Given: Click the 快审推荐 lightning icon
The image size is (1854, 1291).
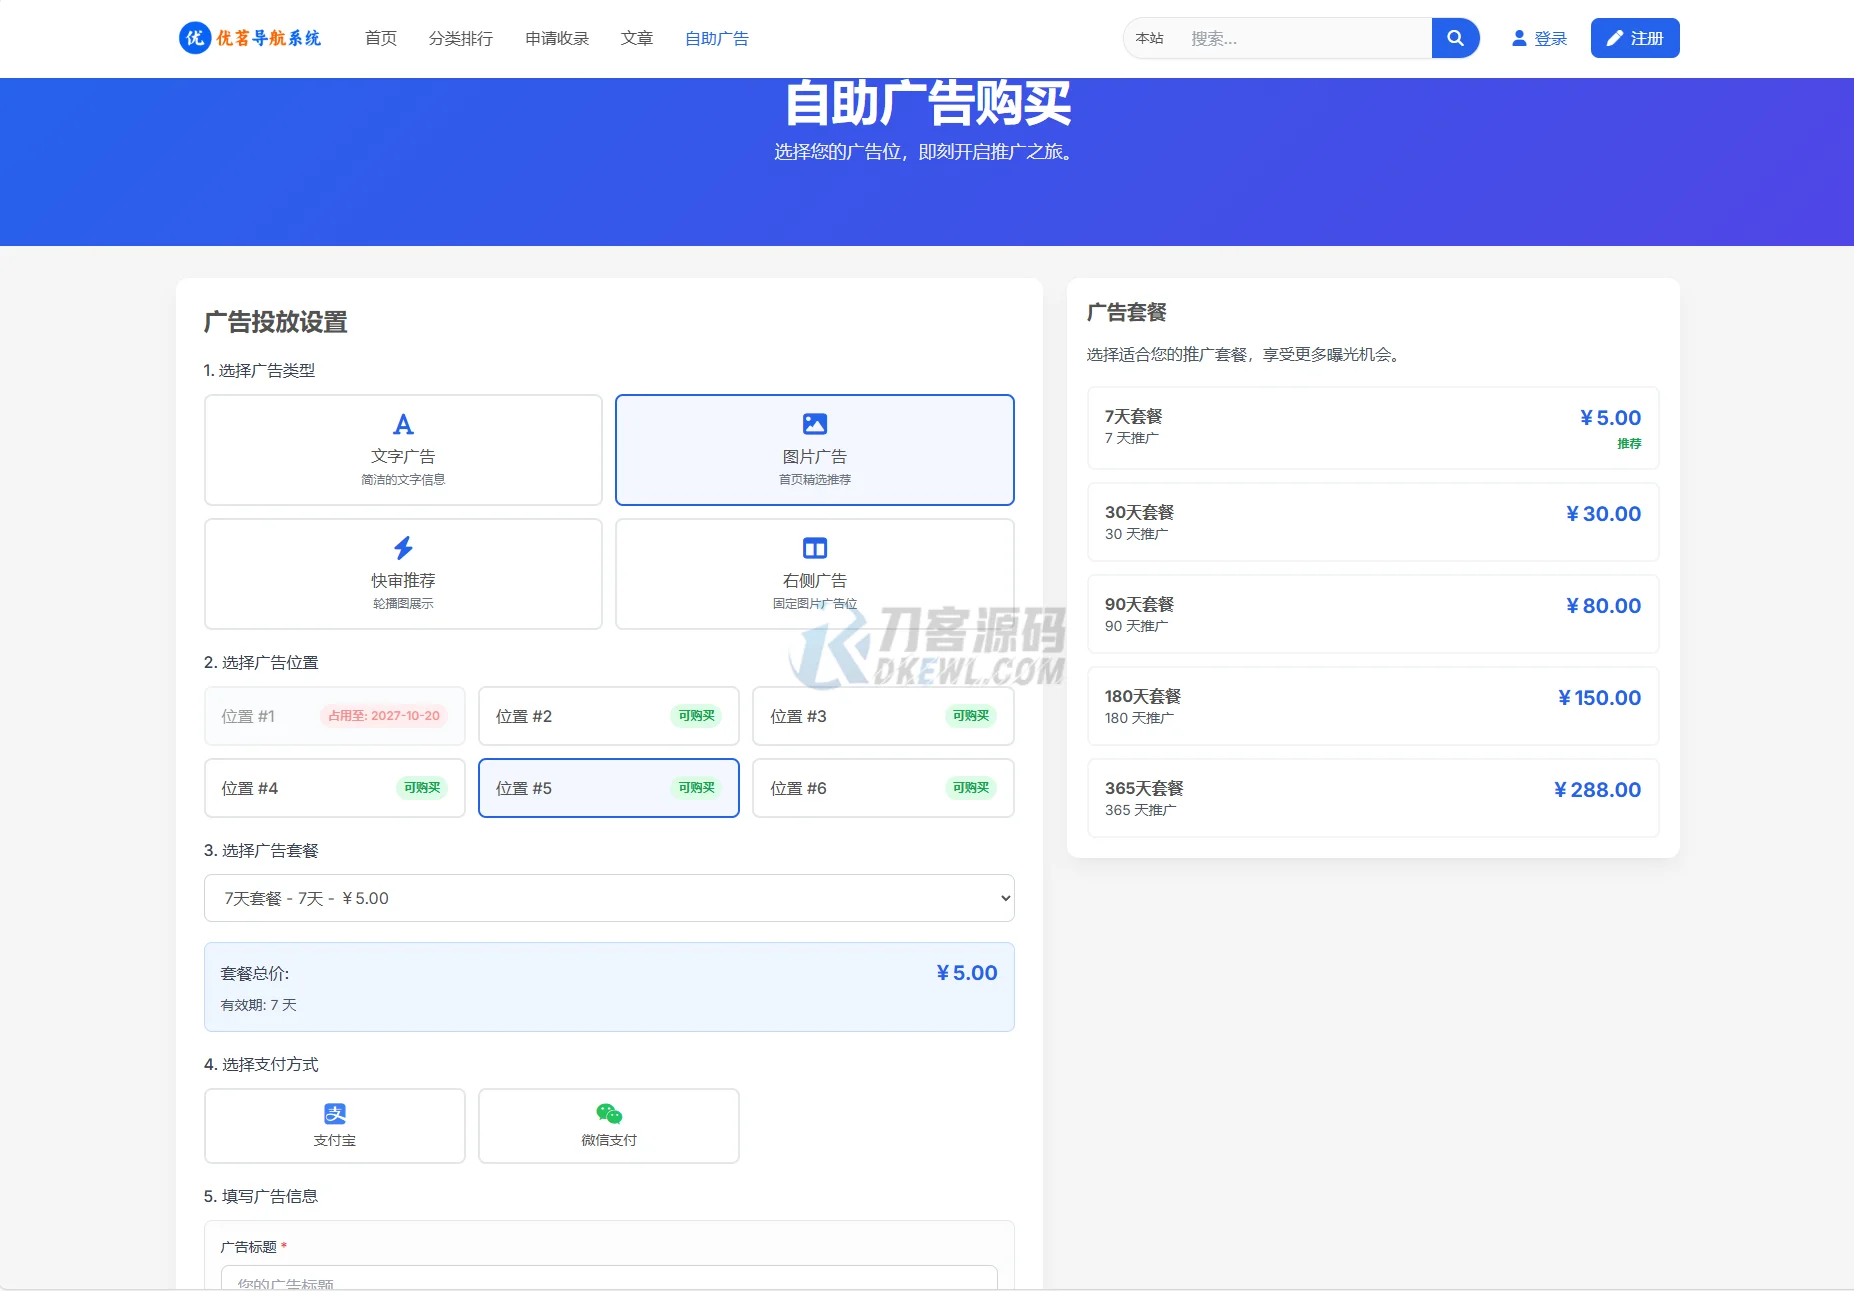Looking at the screenshot, I should pyautogui.click(x=402, y=547).
